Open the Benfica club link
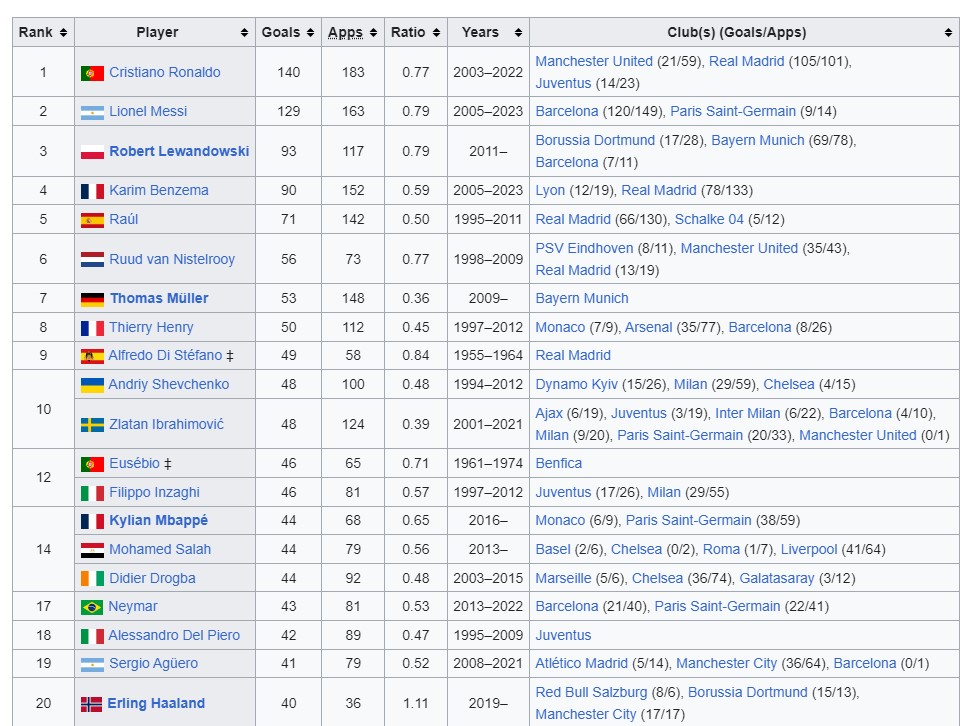This screenshot has width=964, height=726. click(559, 464)
